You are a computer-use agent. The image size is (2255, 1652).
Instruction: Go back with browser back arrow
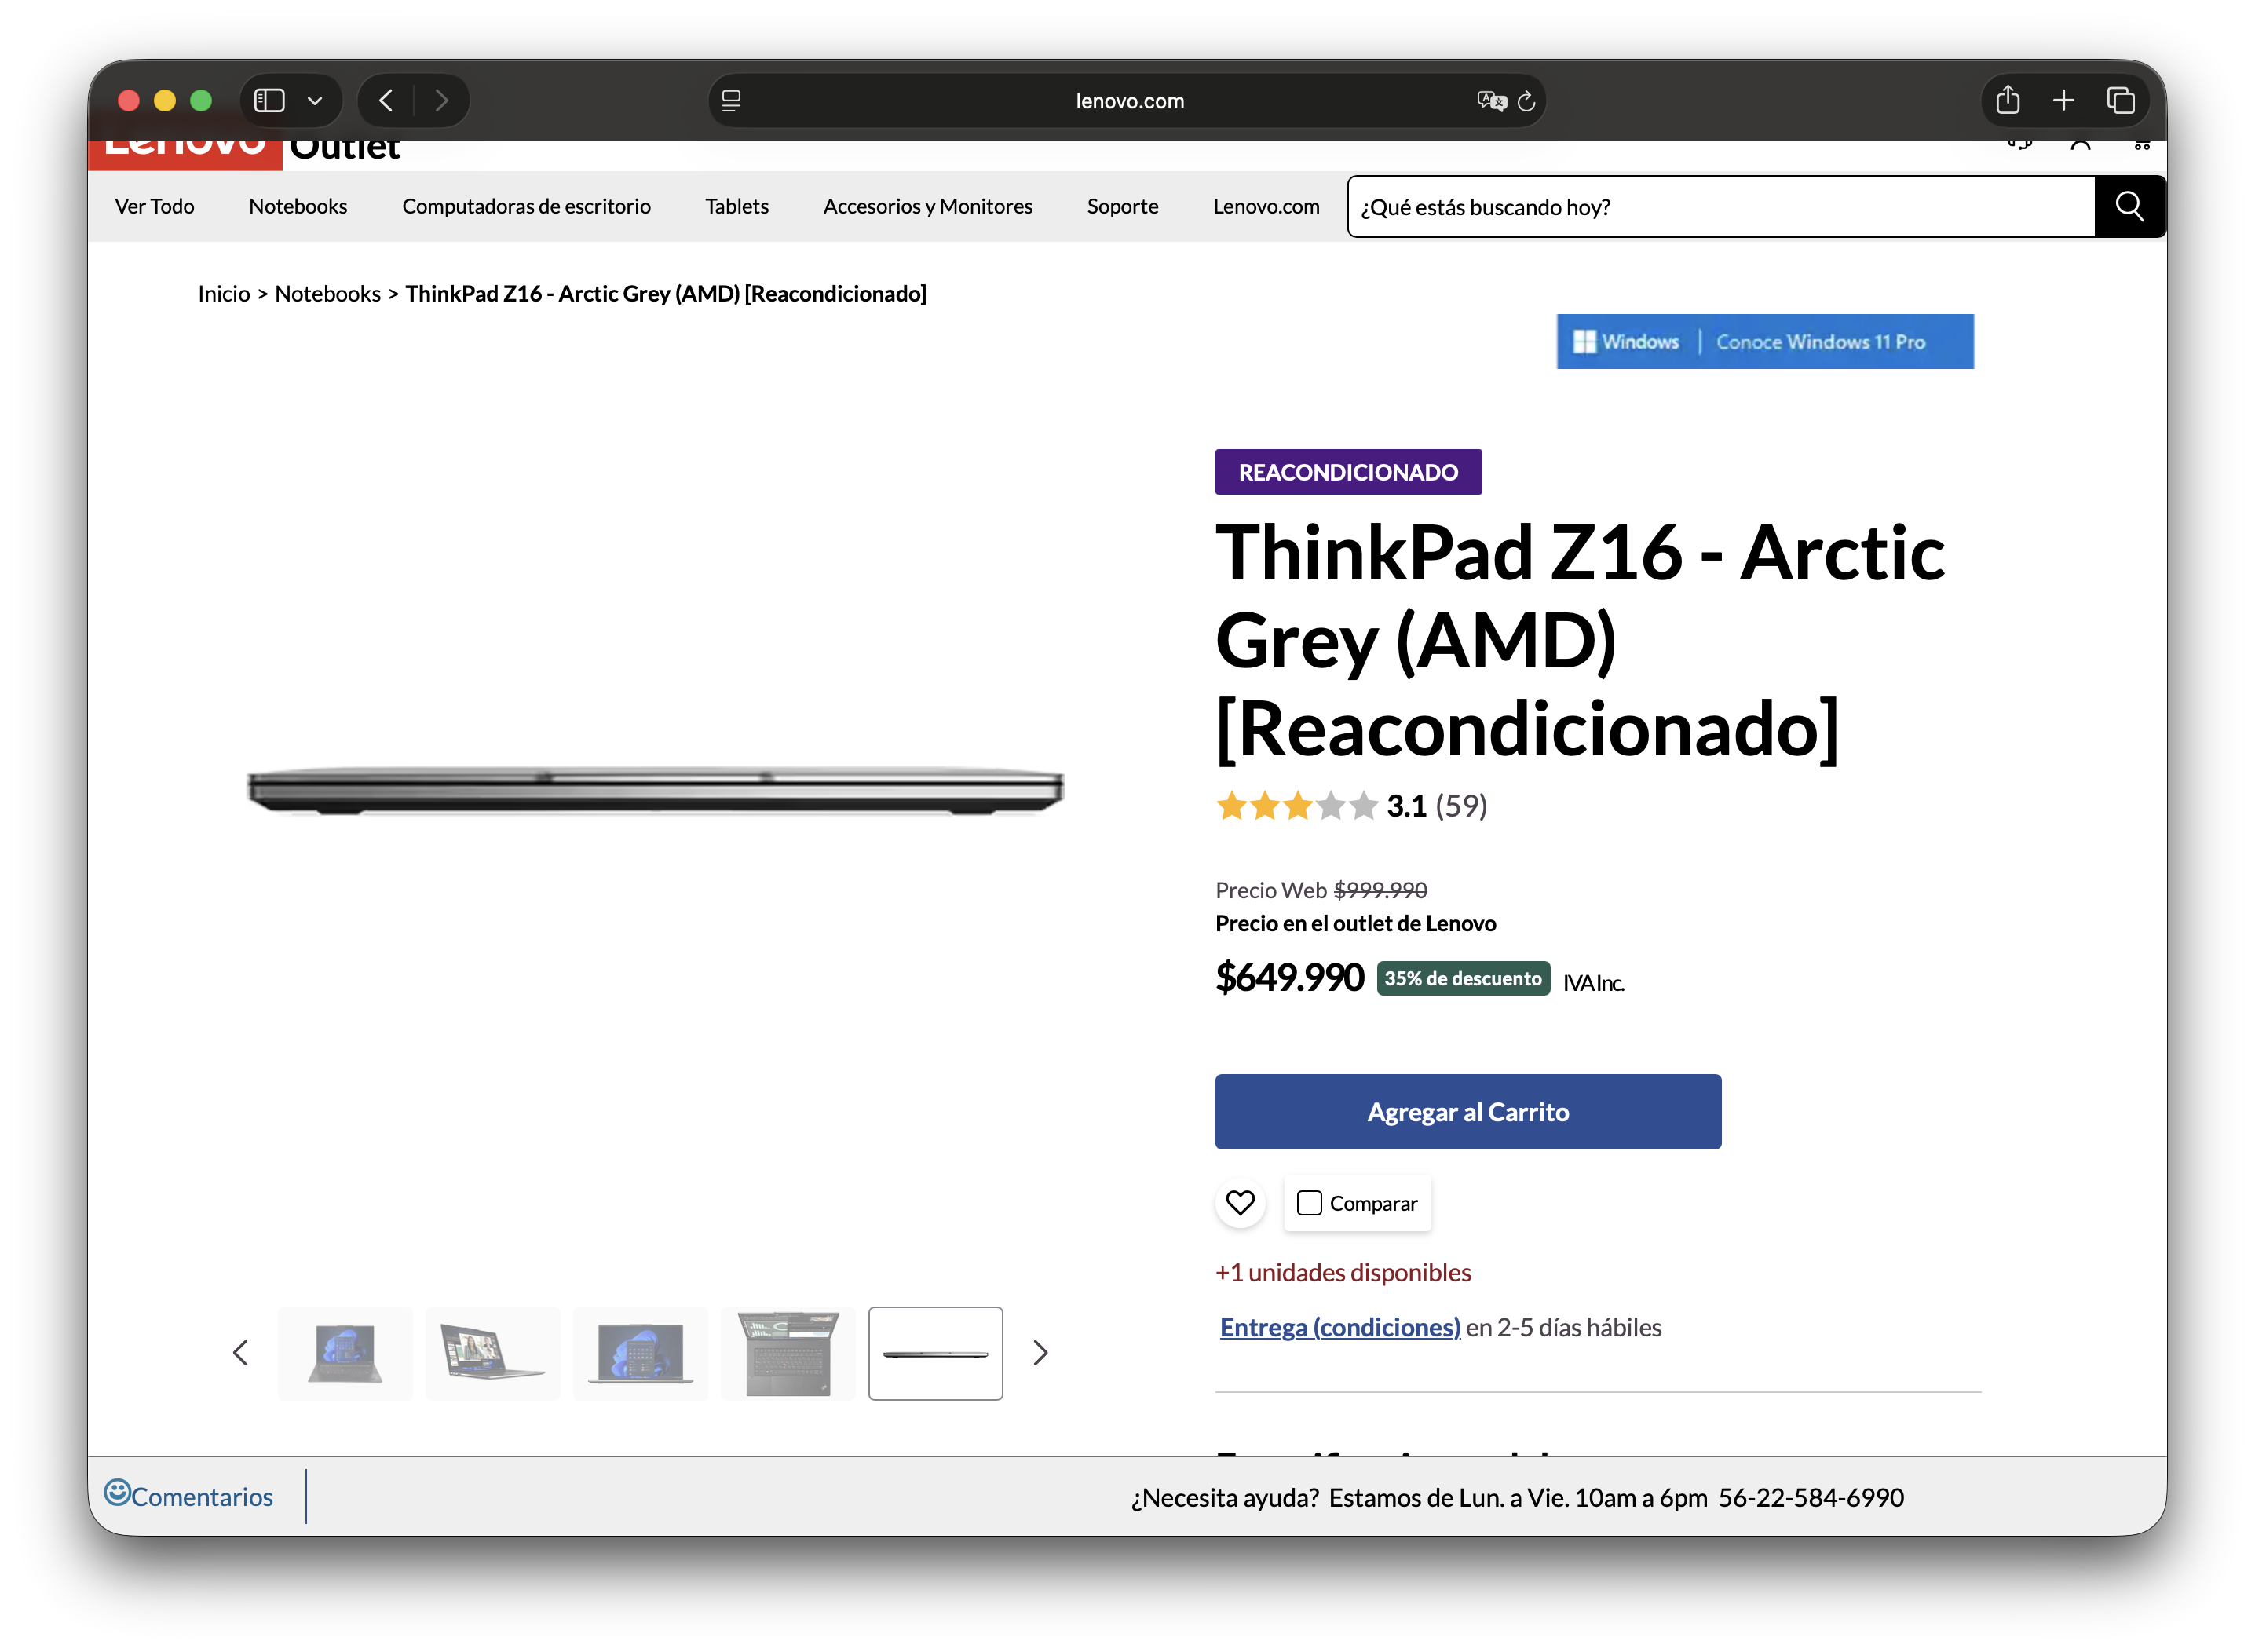coord(386,100)
